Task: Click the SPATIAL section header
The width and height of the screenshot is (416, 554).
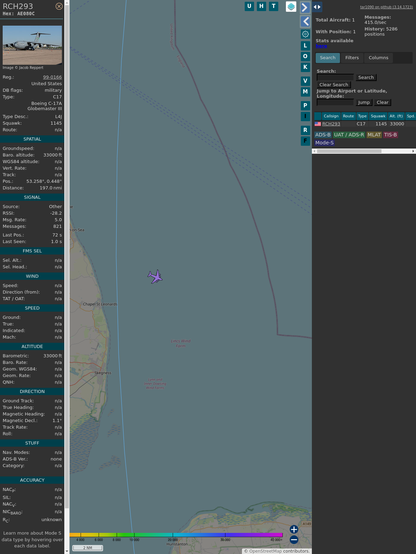Action: point(32,139)
